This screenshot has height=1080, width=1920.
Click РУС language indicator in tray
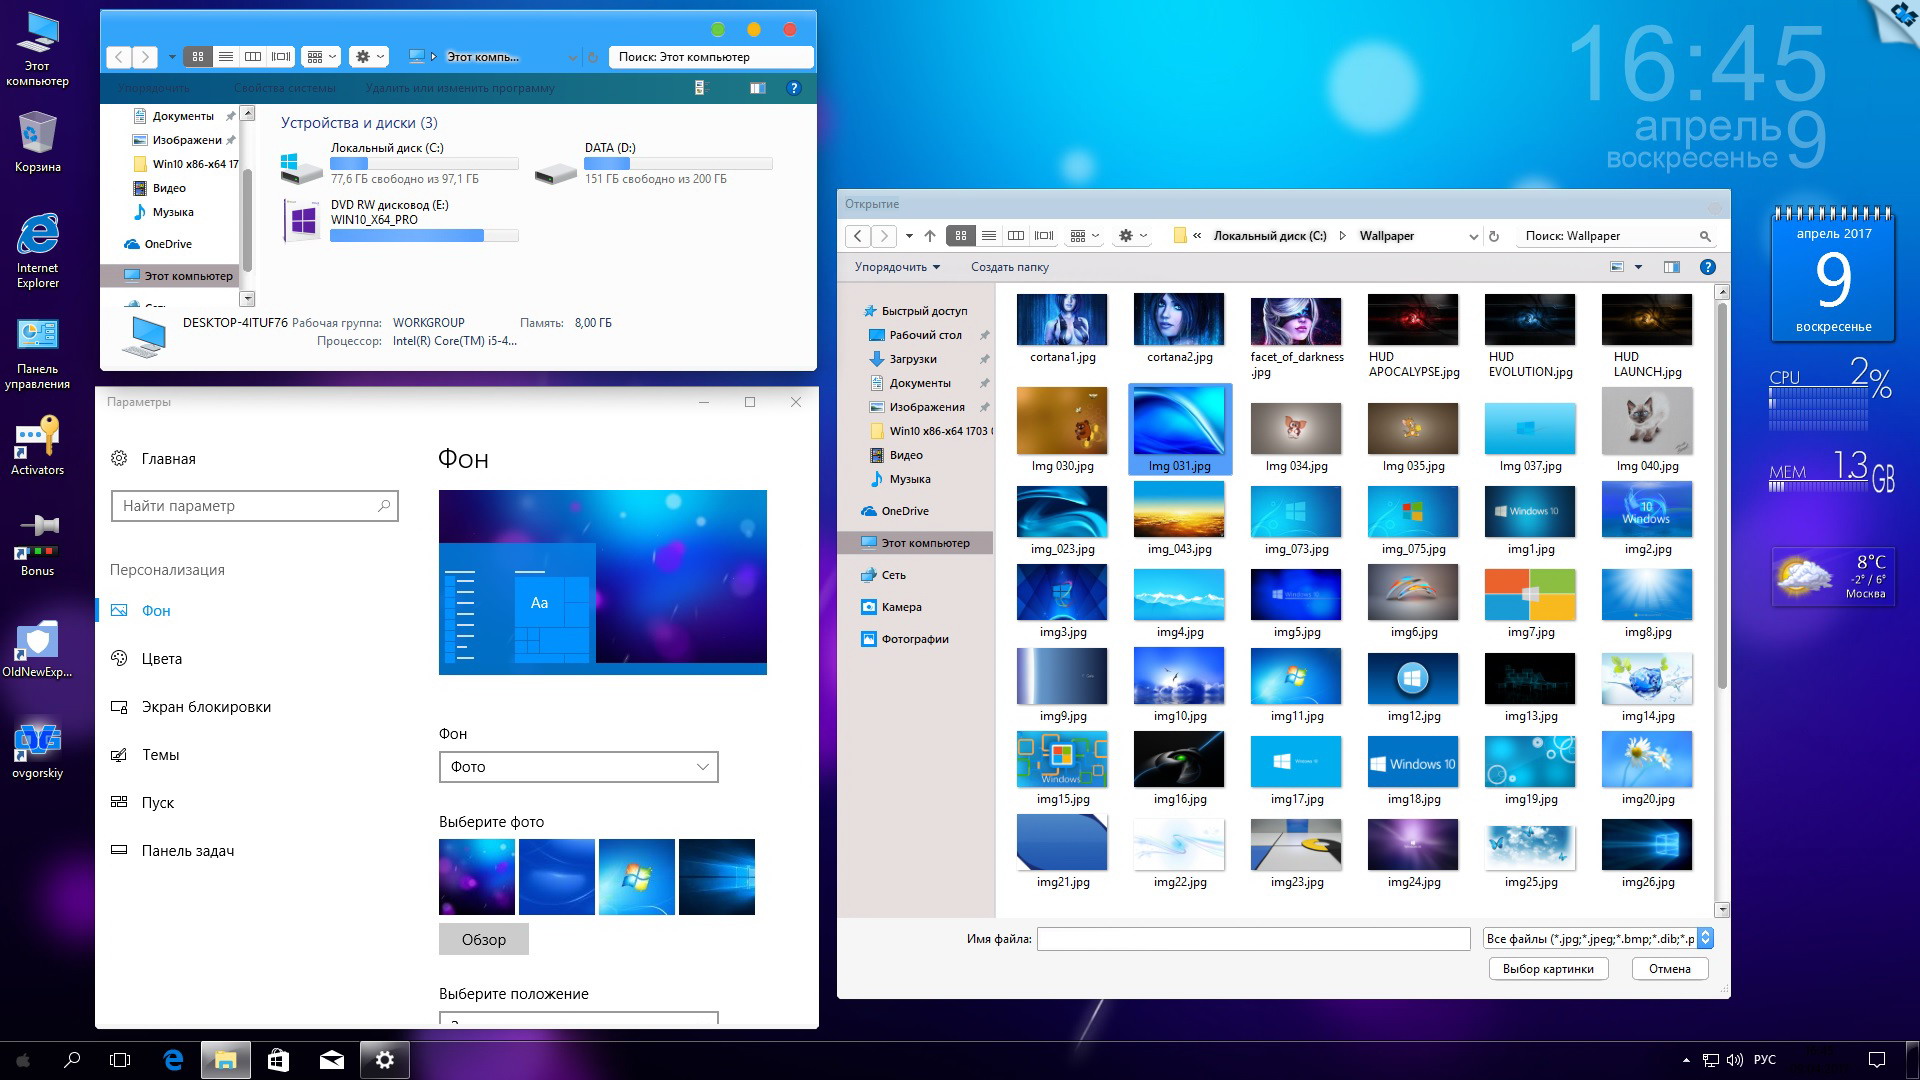tap(1765, 1060)
